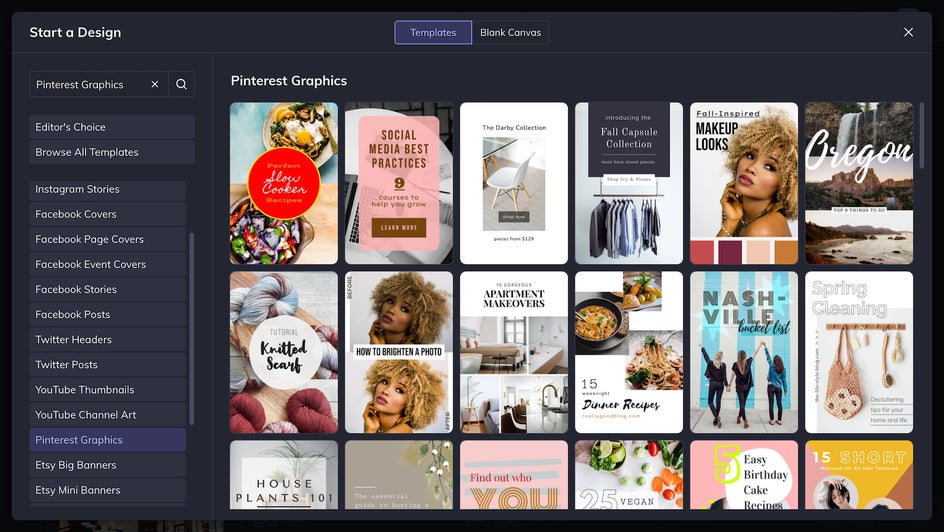Pick the essential guide mistletoe template
This screenshot has height=532, width=944.
pos(399,475)
